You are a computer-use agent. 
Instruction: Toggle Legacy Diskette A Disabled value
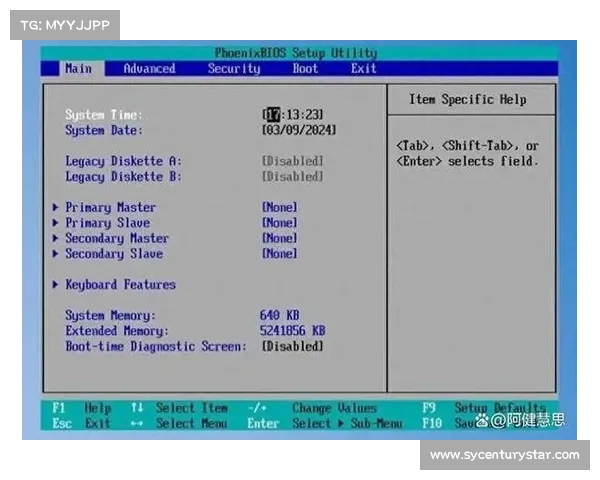[293, 161]
